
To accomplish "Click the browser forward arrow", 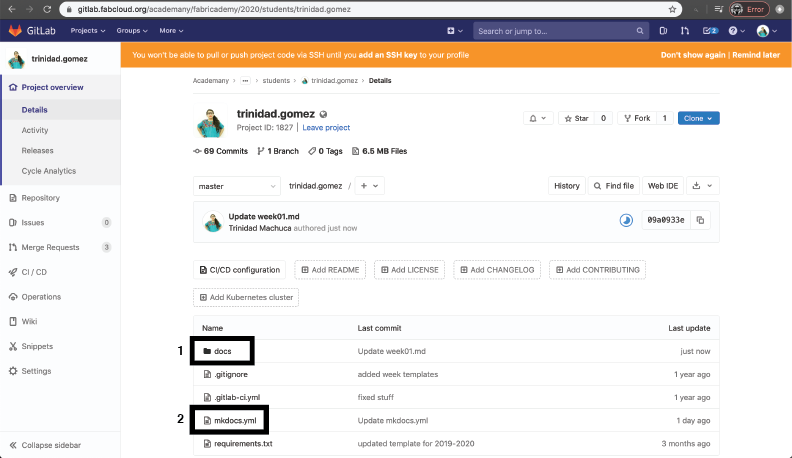I will (29, 9).
